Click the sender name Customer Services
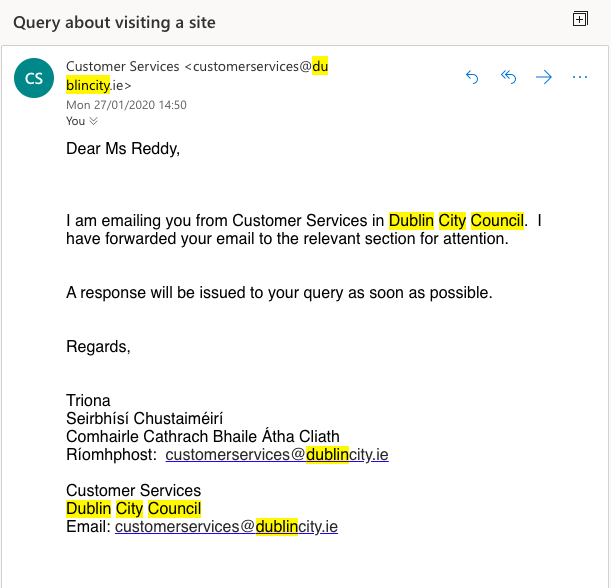This screenshot has width=611, height=588. (x=122, y=67)
